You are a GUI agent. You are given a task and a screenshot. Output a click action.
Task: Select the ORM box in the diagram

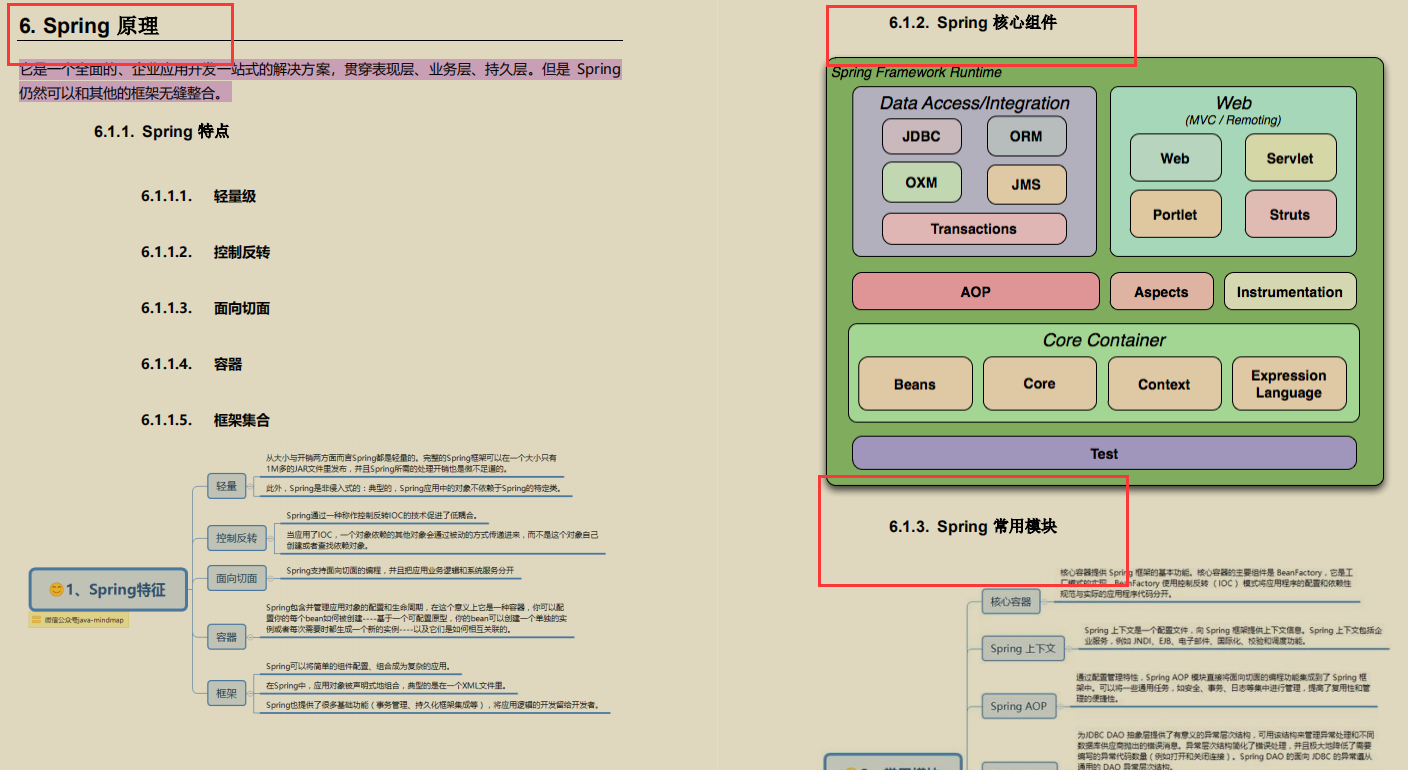click(x=1026, y=137)
